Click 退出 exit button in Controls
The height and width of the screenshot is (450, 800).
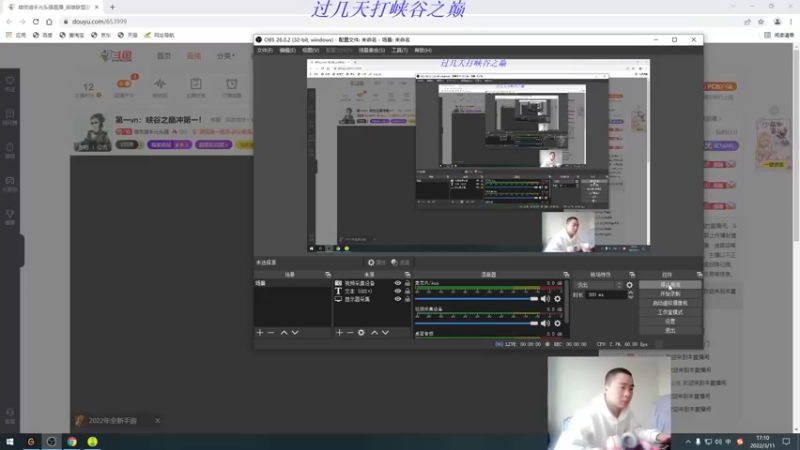pos(670,331)
